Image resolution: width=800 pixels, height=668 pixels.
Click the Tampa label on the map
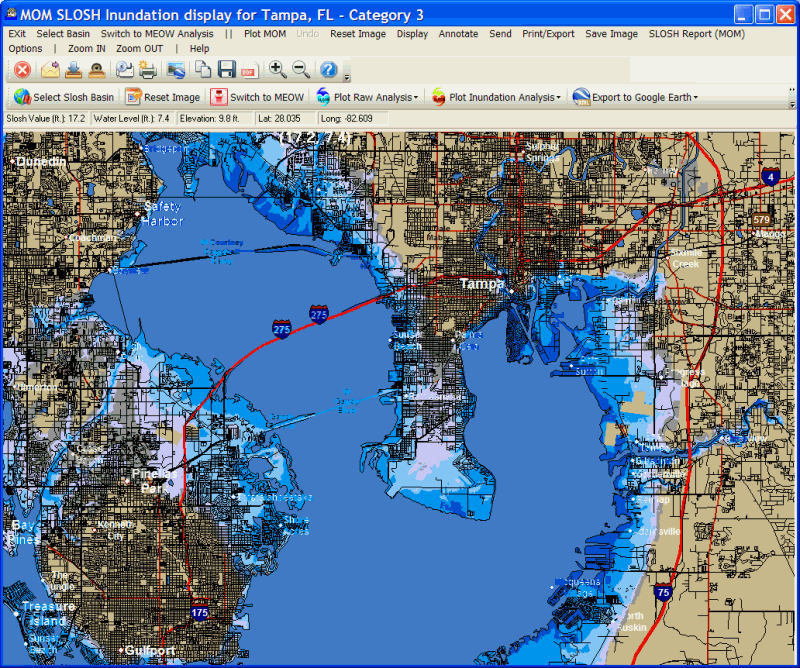coord(481,284)
